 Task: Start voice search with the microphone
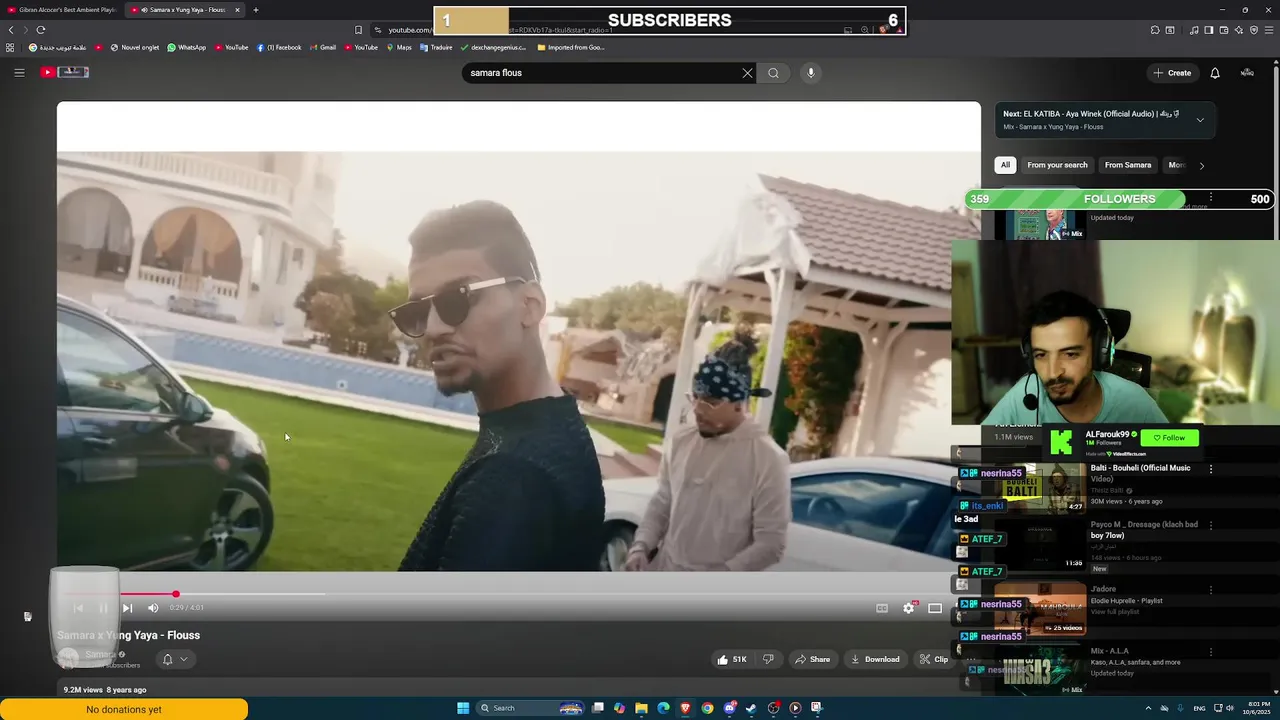811,73
